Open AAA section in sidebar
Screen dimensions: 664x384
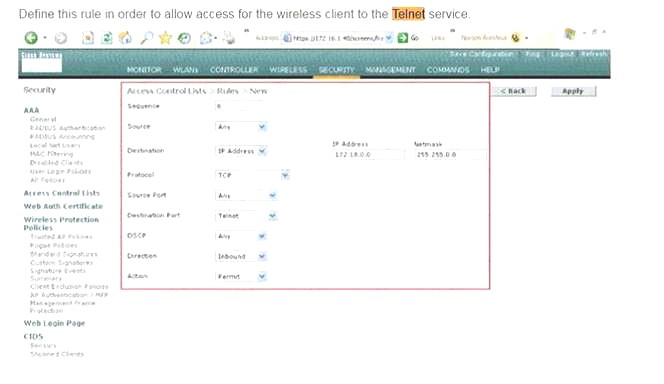pyautogui.click(x=31, y=111)
